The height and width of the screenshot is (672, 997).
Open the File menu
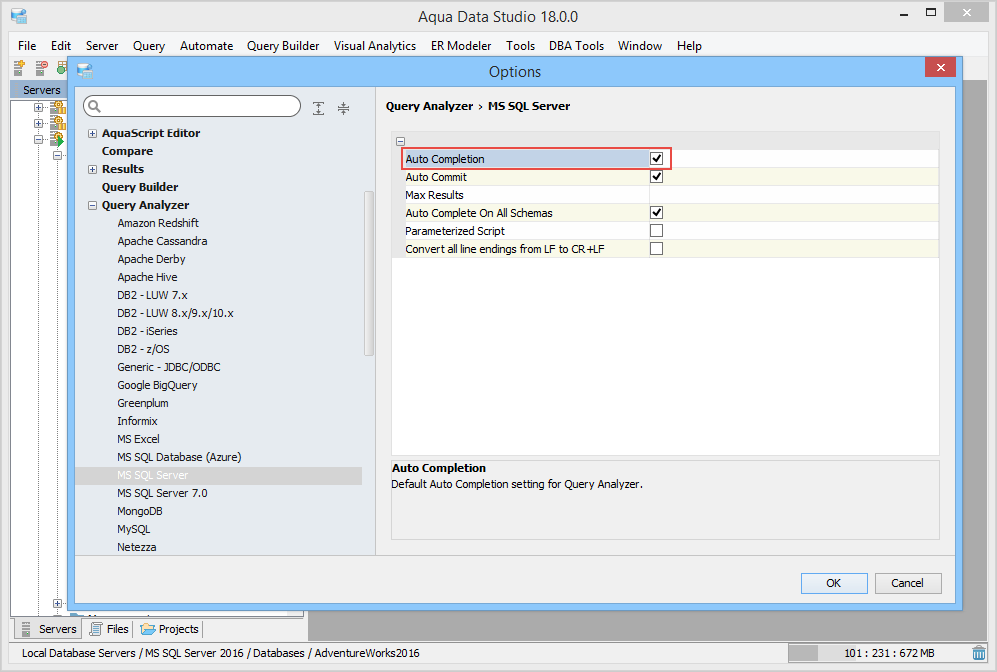pos(27,46)
